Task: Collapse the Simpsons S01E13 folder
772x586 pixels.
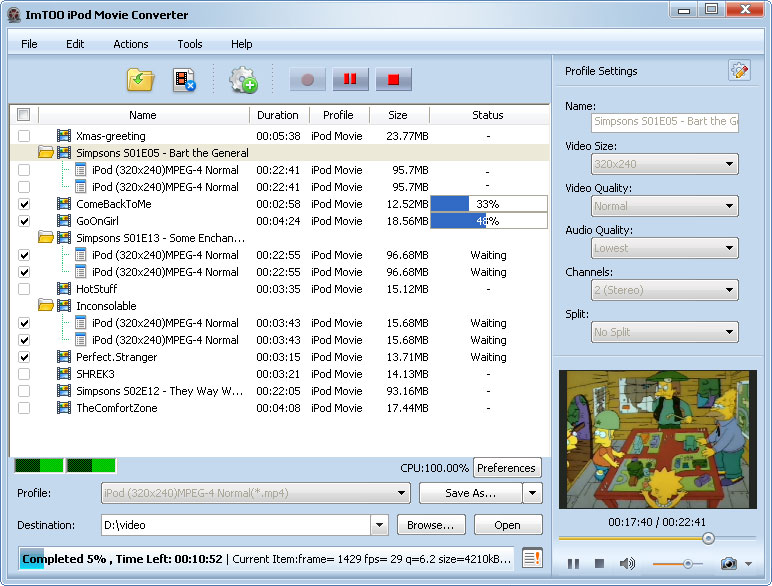Action: (x=46, y=238)
